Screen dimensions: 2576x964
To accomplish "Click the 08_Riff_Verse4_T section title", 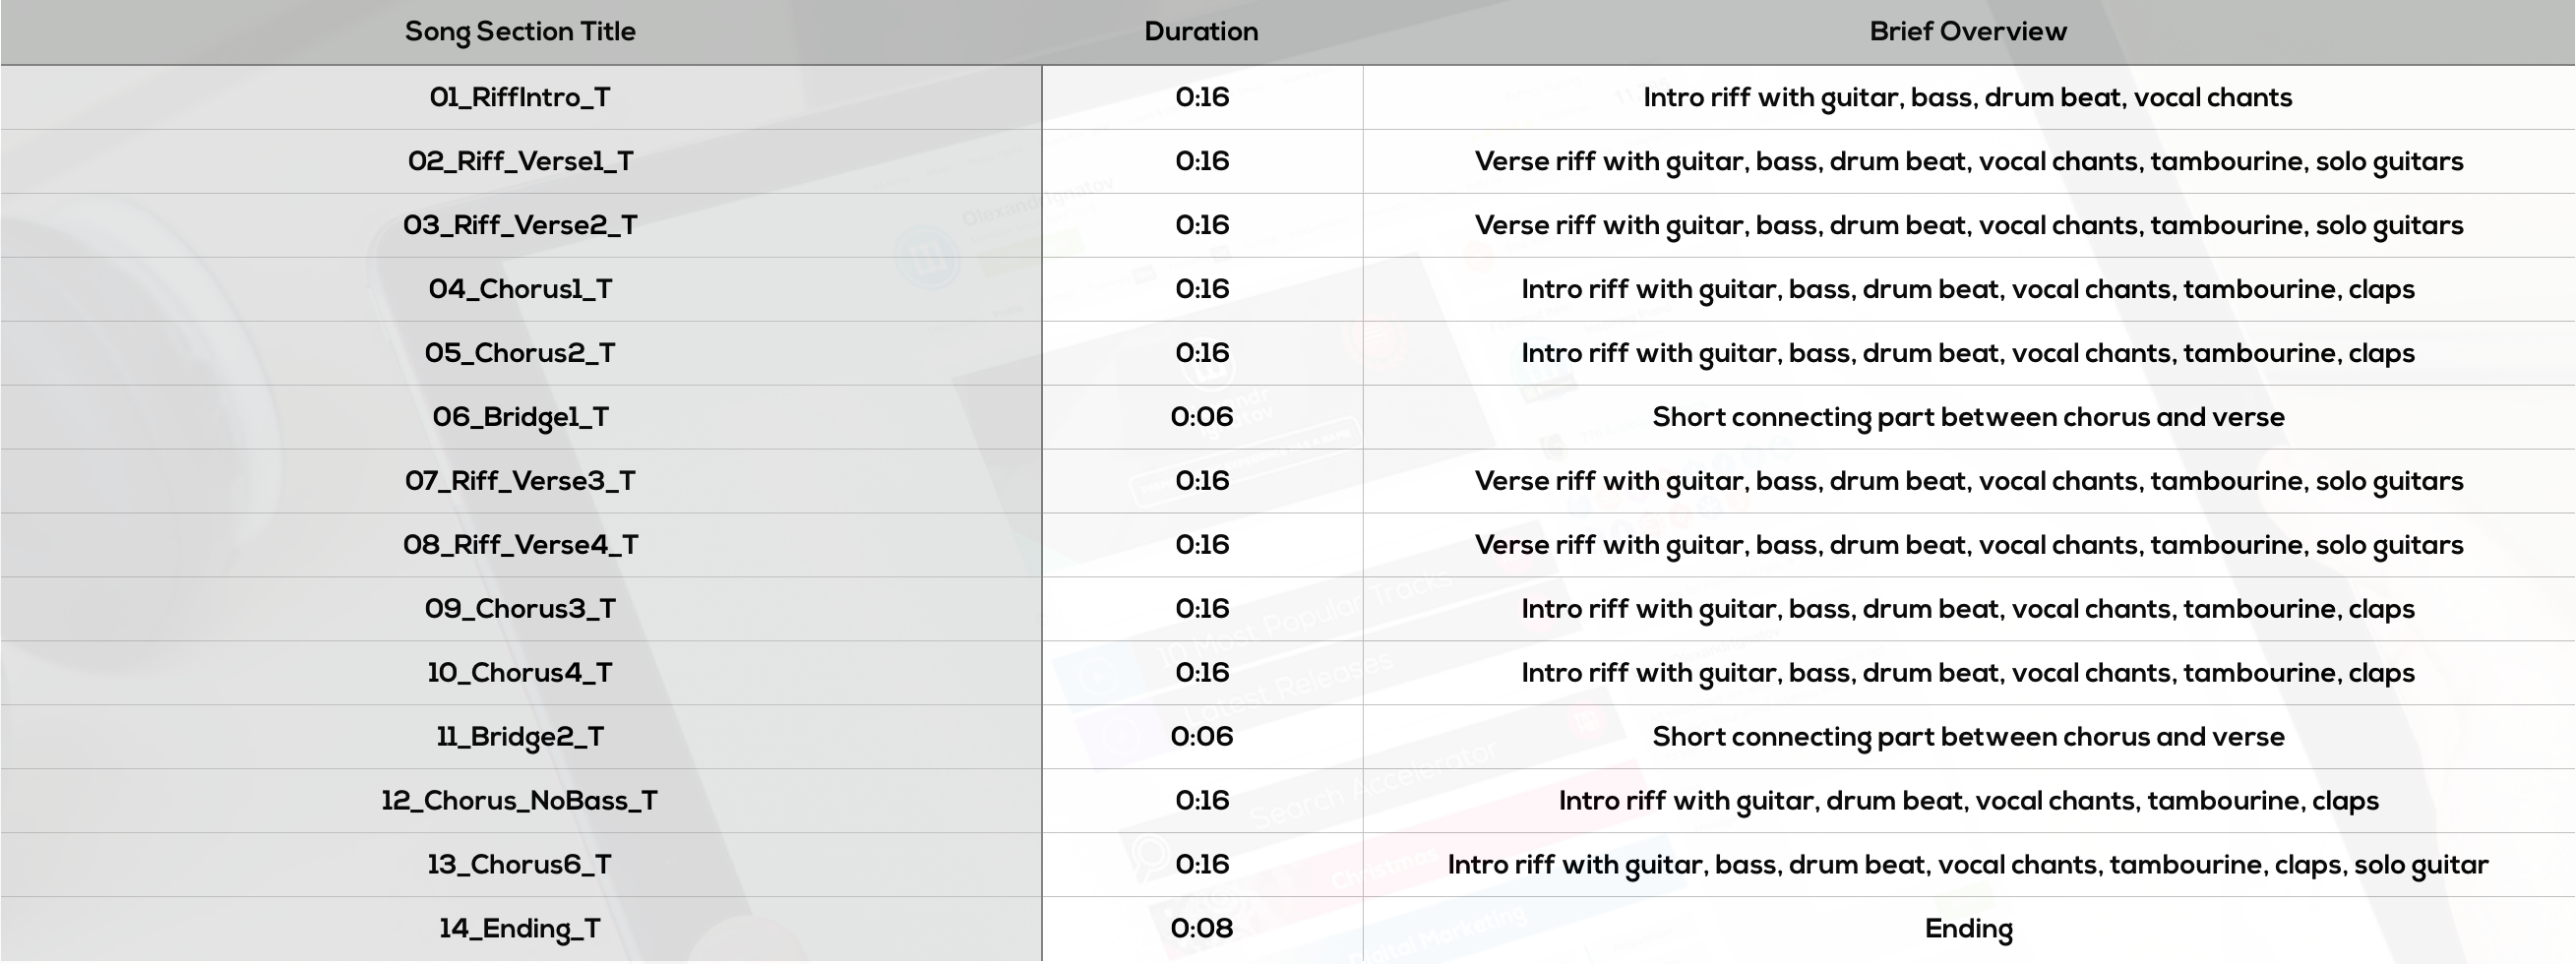I will pyautogui.click(x=520, y=546).
